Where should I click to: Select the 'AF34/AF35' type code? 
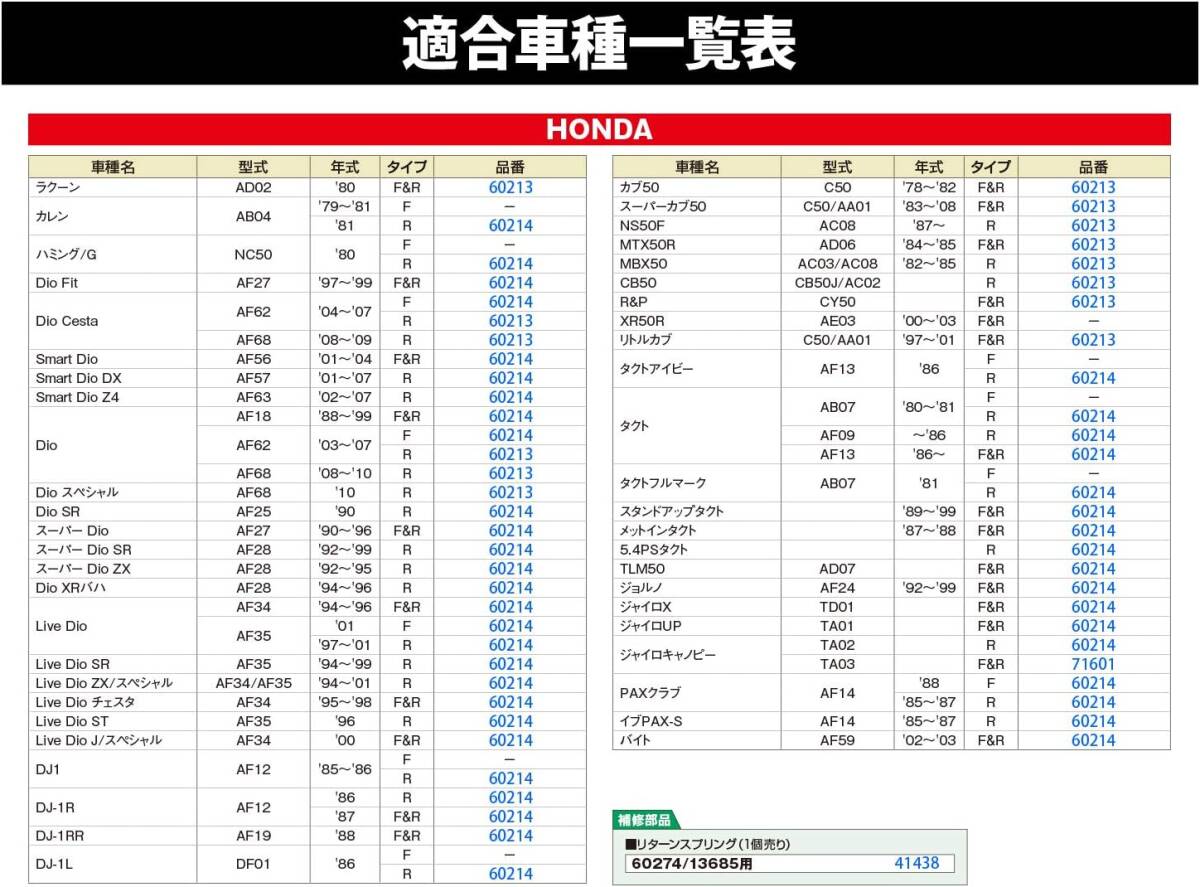[253, 683]
